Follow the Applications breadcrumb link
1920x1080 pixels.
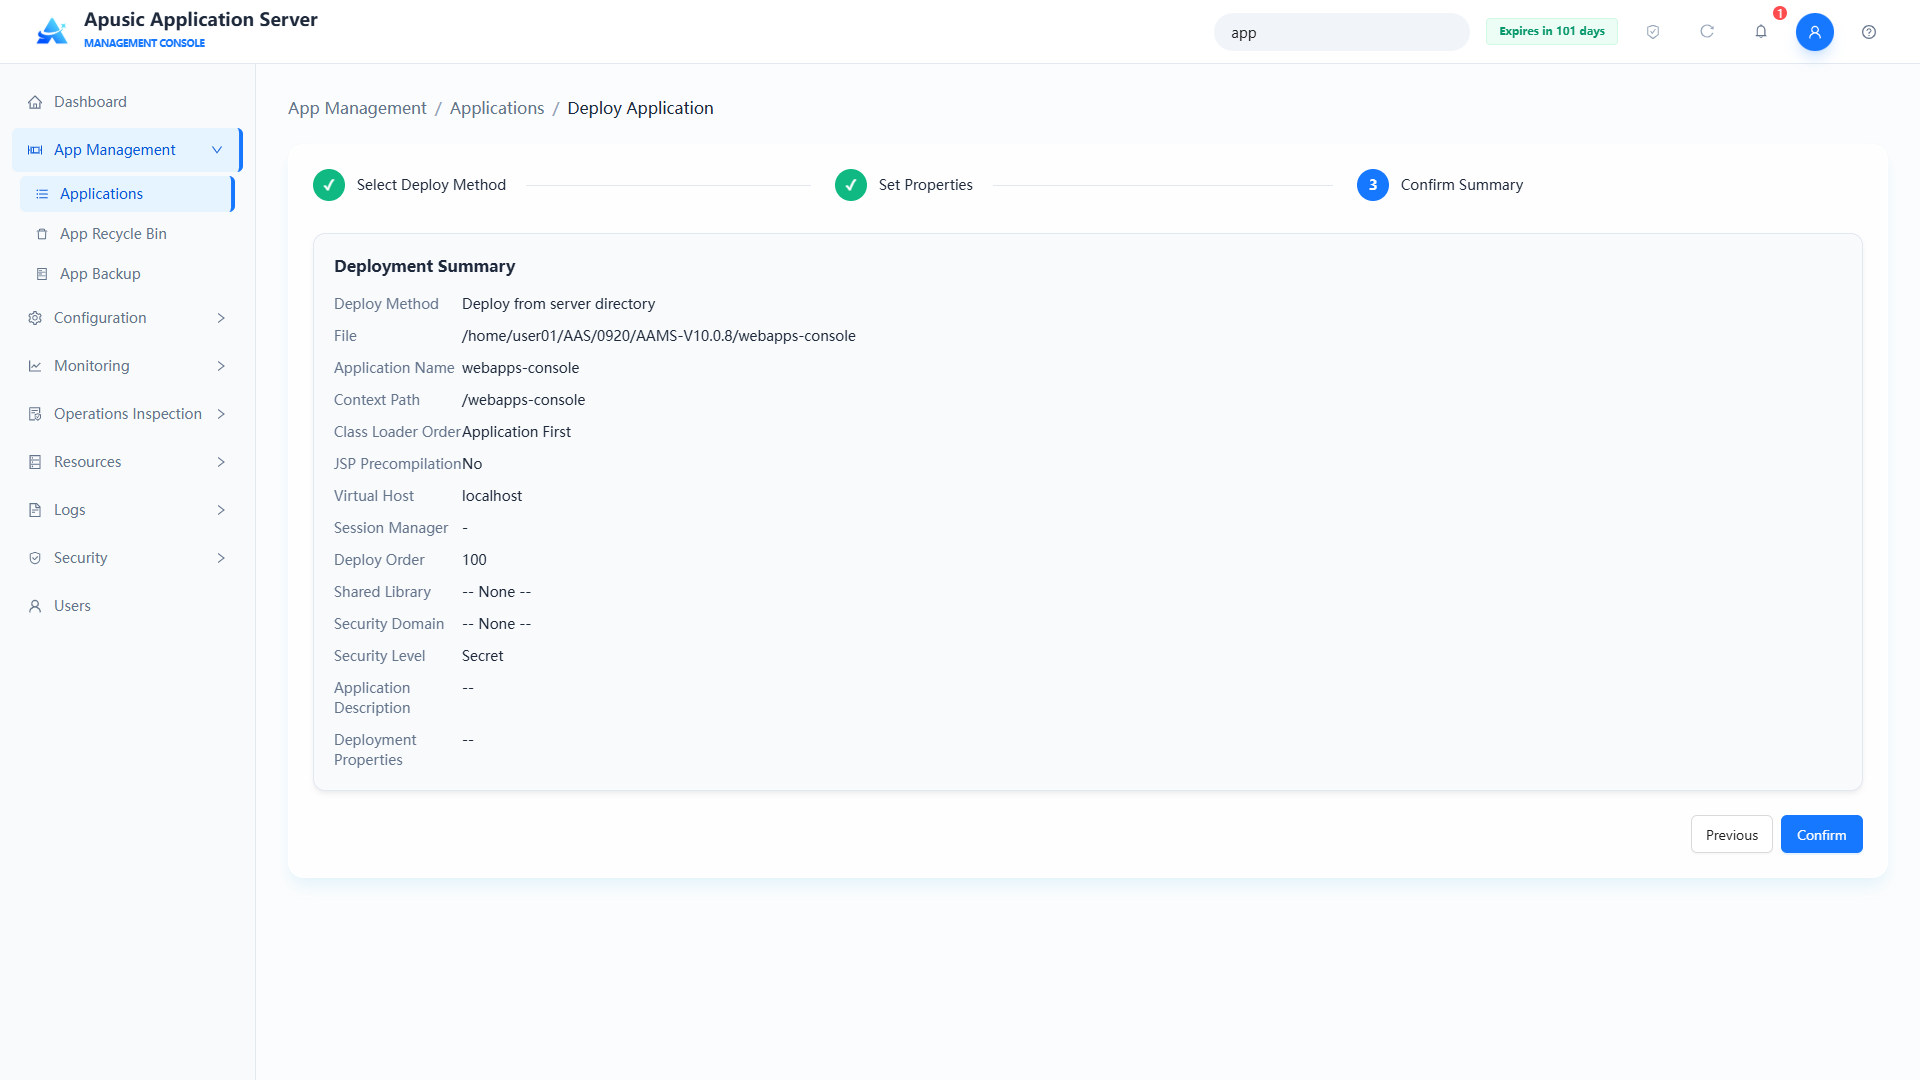click(x=497, y=108)
